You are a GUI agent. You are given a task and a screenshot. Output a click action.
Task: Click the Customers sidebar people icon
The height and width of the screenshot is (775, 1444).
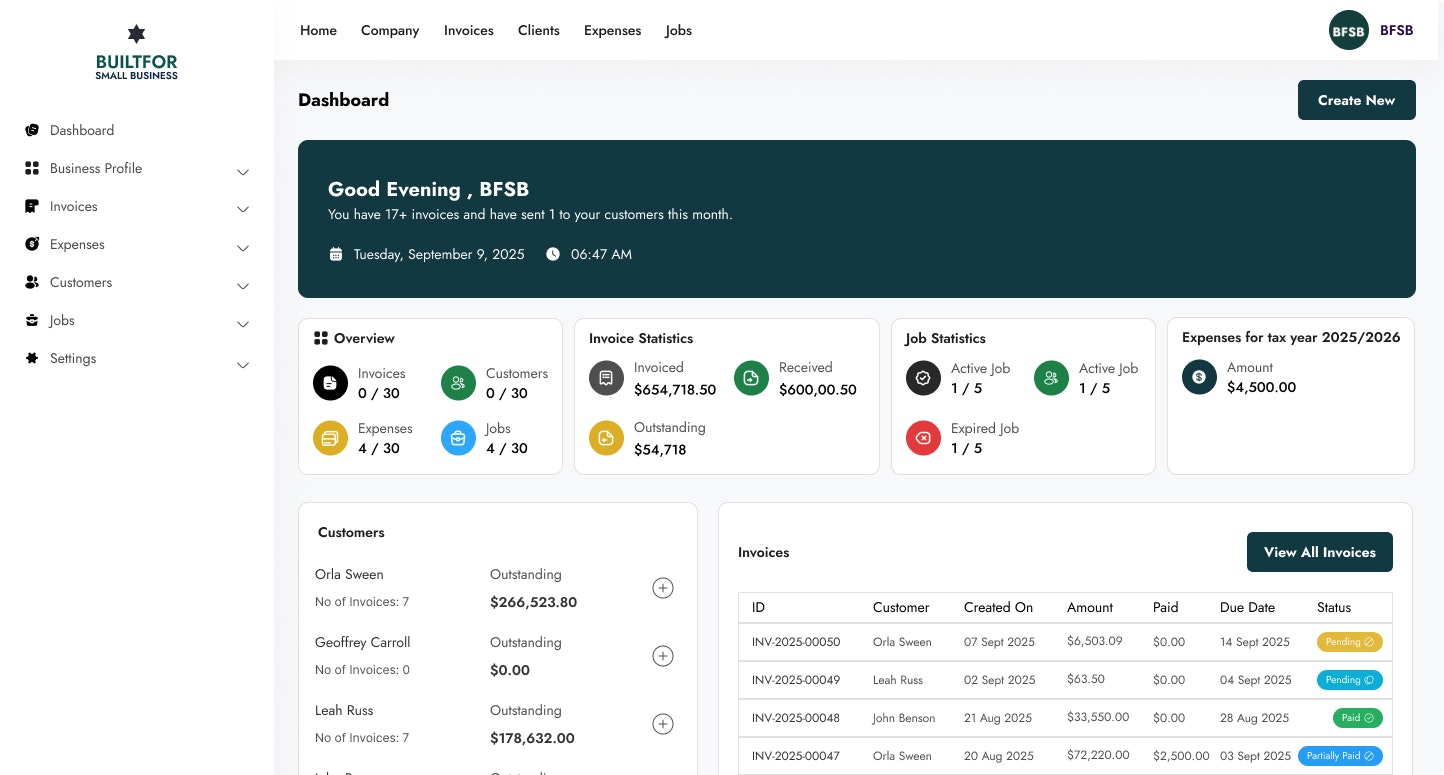tap(32, 282)
